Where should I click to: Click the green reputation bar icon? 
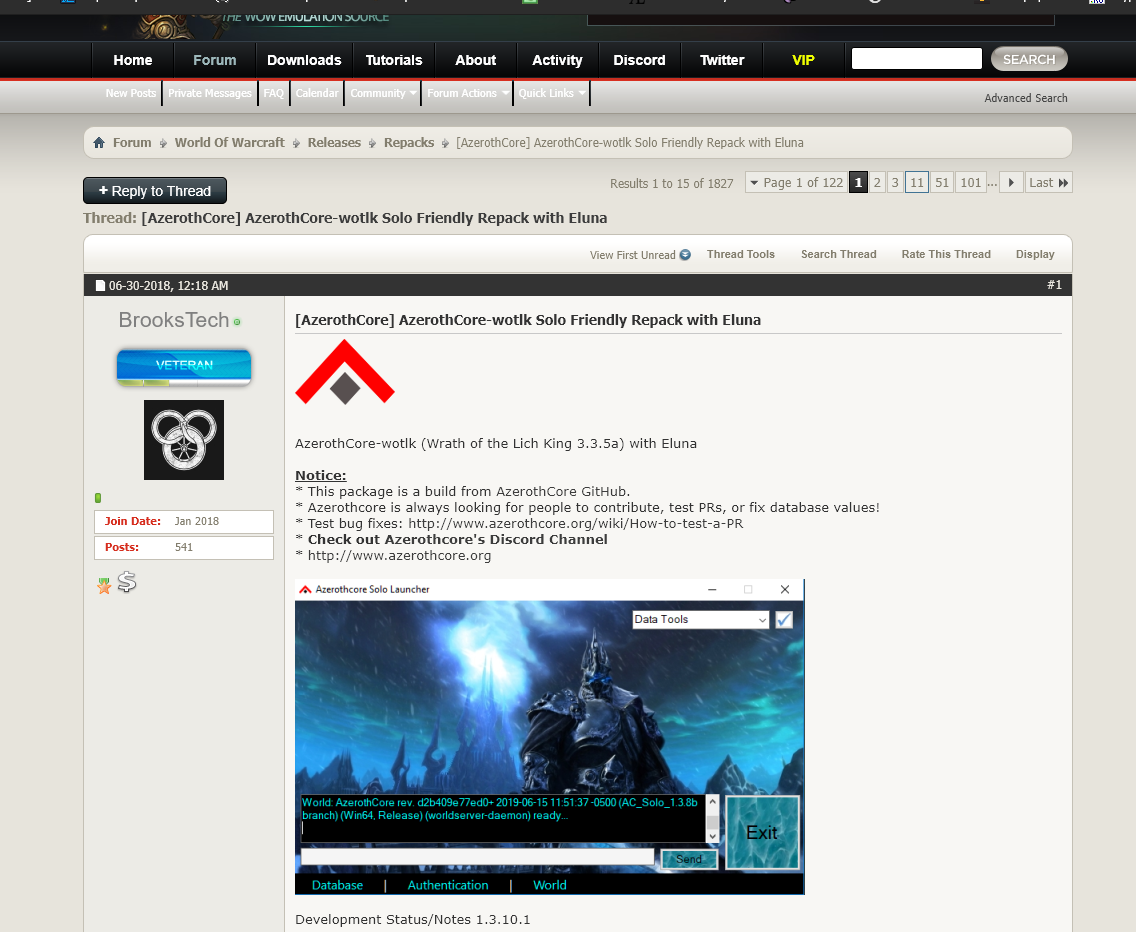(x=98, y=498)
